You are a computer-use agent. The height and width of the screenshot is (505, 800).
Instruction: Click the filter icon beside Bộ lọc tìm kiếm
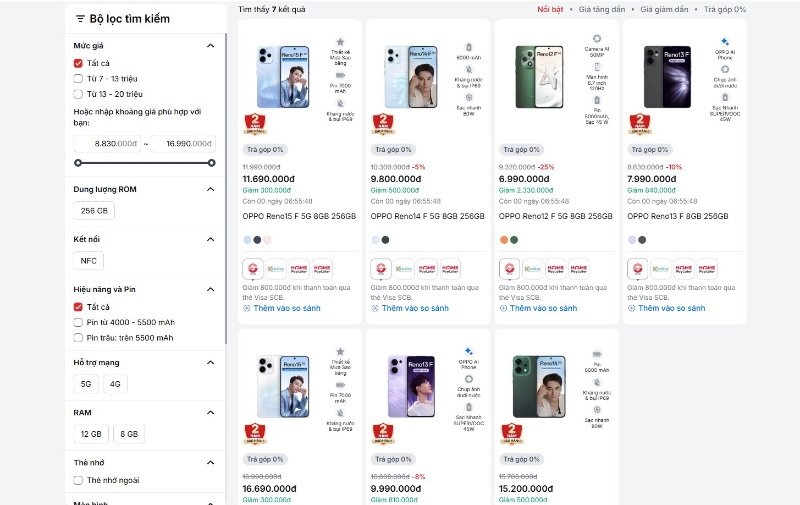click(80, 19)
